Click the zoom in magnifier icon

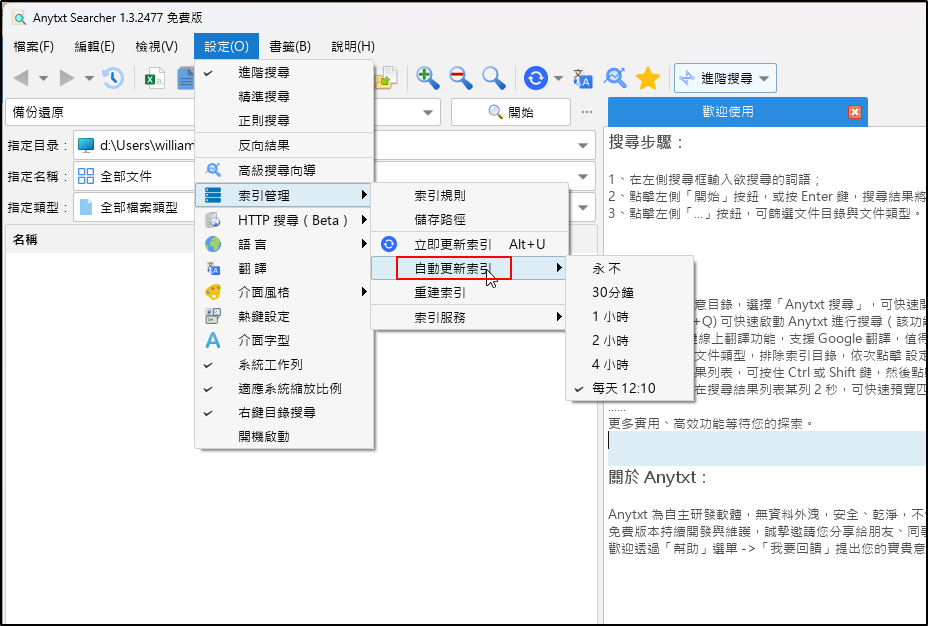pos(428,78)
